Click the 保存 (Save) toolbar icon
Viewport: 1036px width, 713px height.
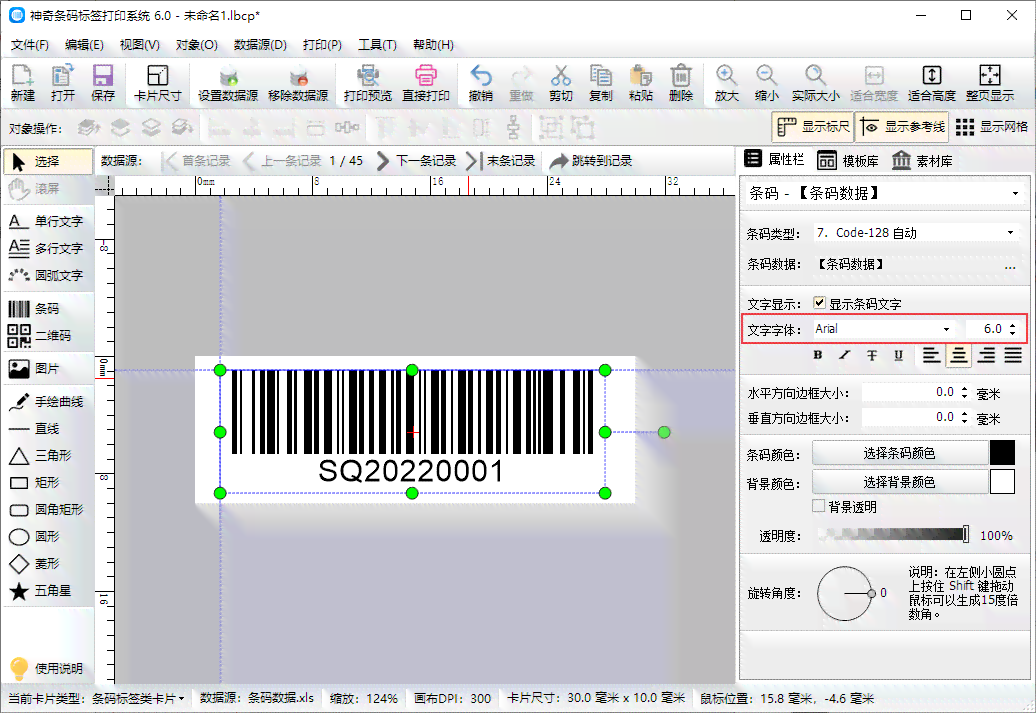[x=102, y=83]
